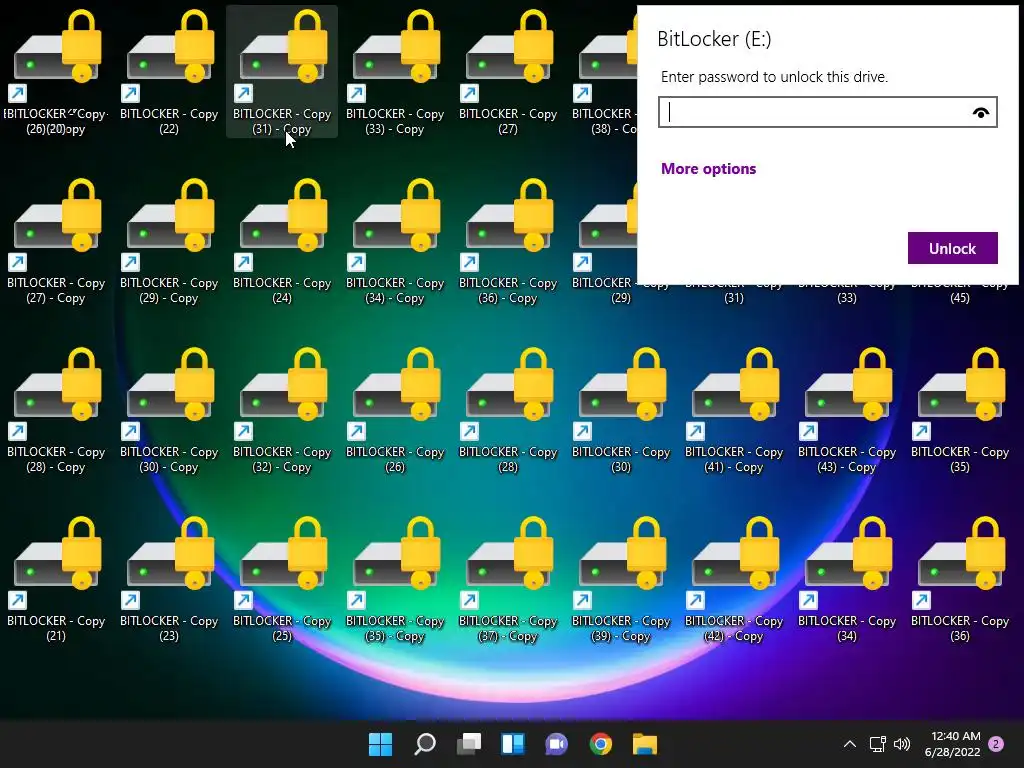Image resolution: width=1024 pixels, height=768 pixels.
Task: Open the network status tray icon
Action: pyautogui.click(x=878, y=744)
